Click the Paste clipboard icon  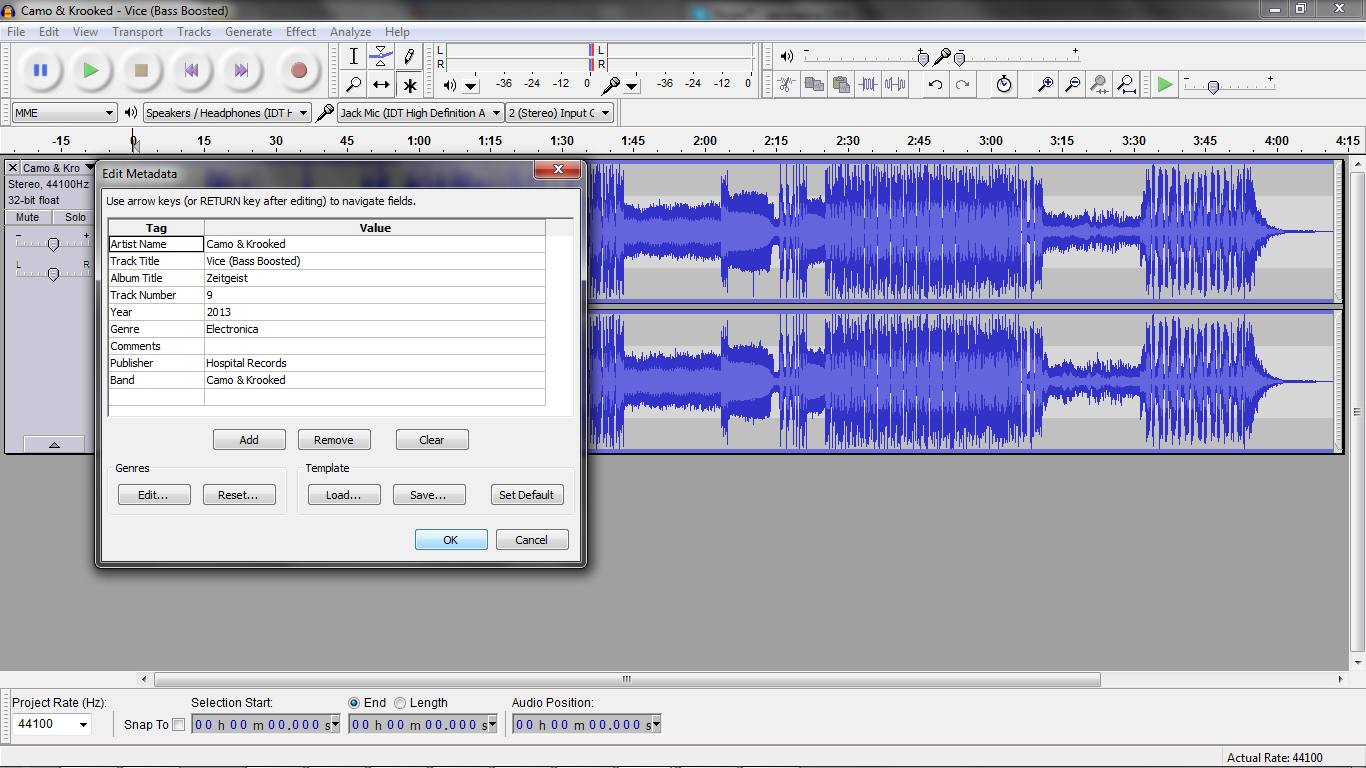point(841,85)
